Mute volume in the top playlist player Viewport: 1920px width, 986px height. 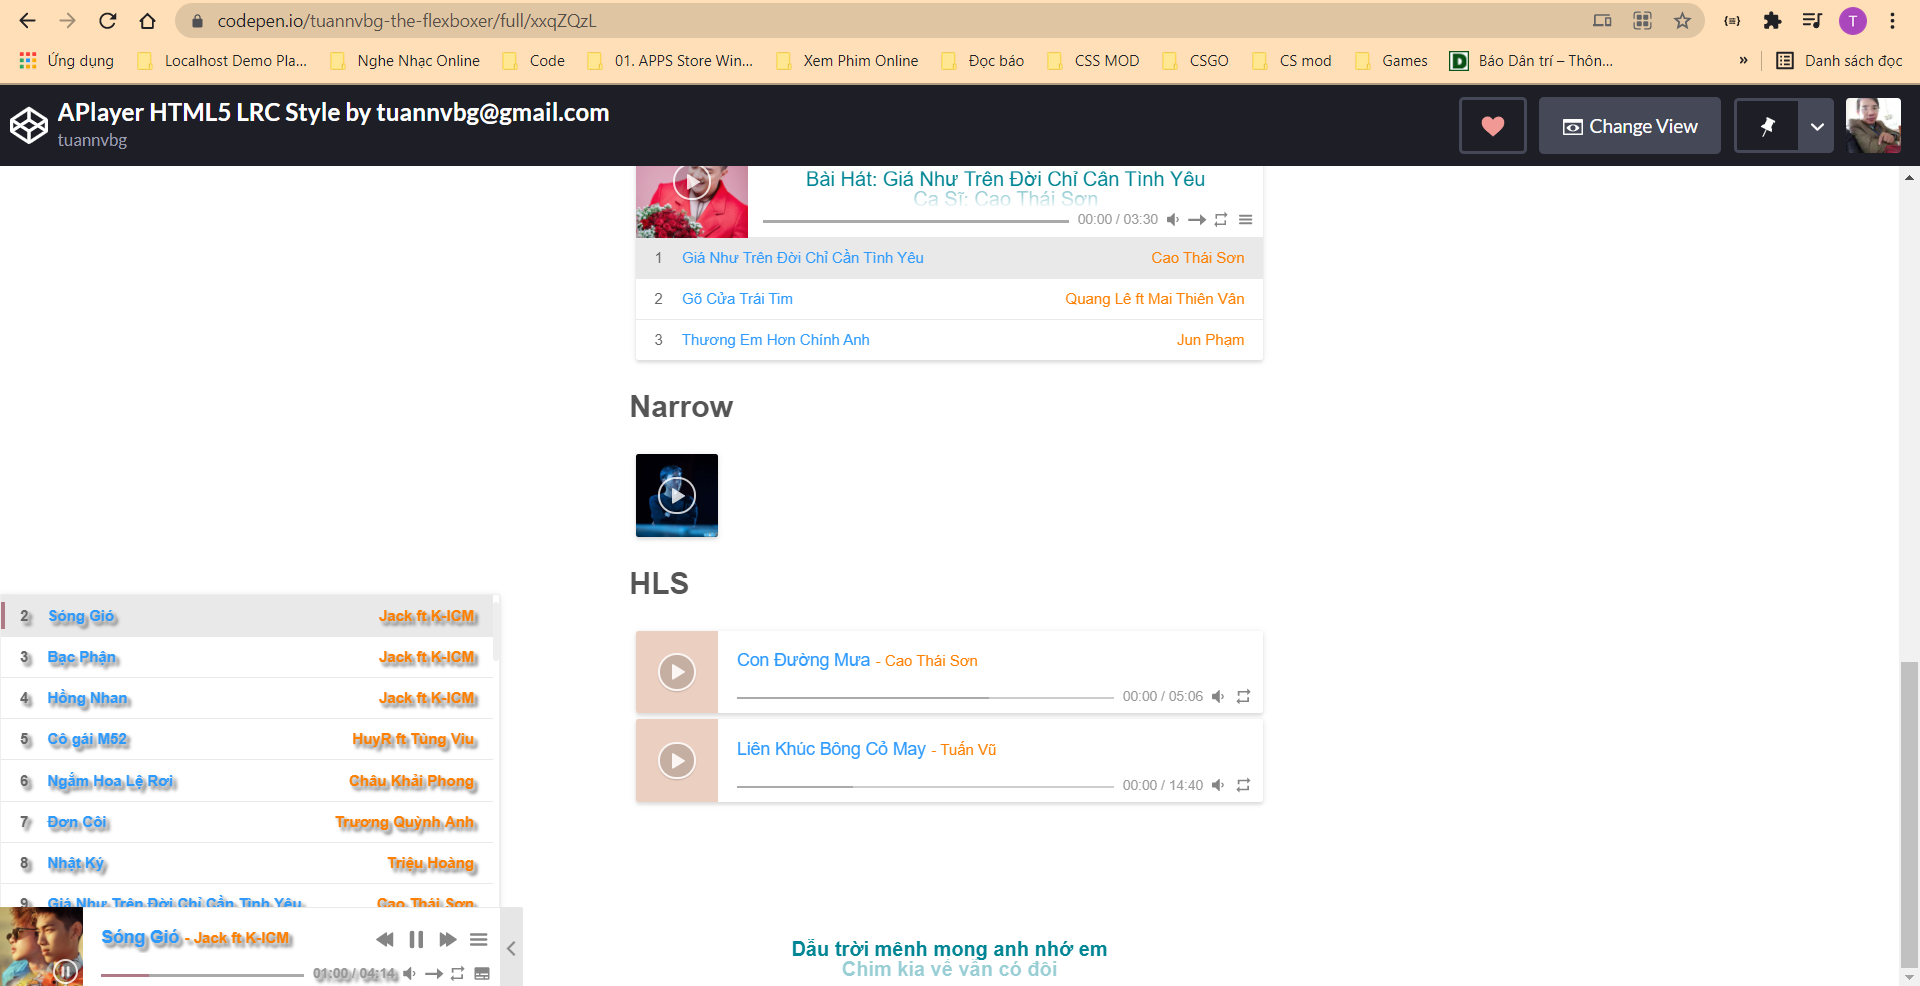pyautogui.click(x=1173, y=219)
